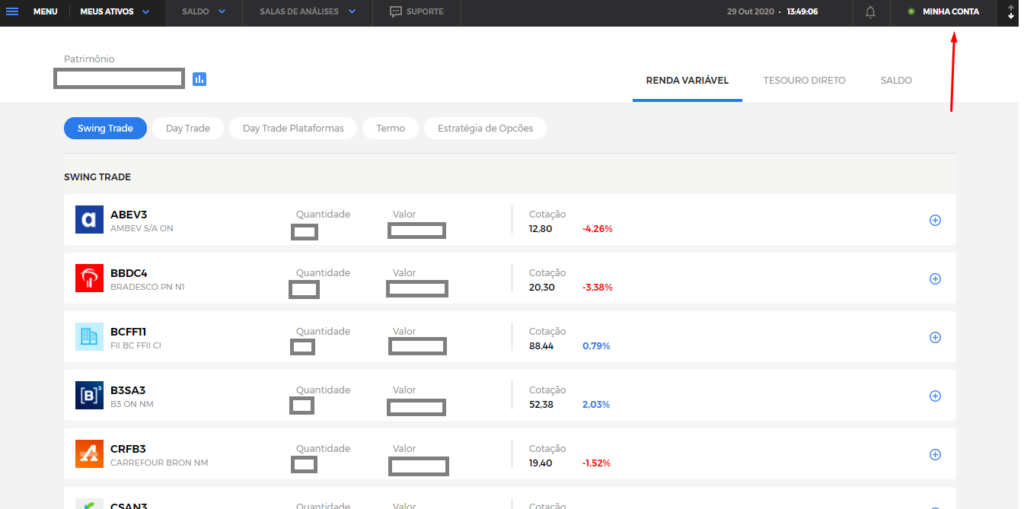Click the CRFB3 ticker name
Image resolution: width=1024 pixels, height=509 pixels.
pyautogui.click(x=128, y=449)
